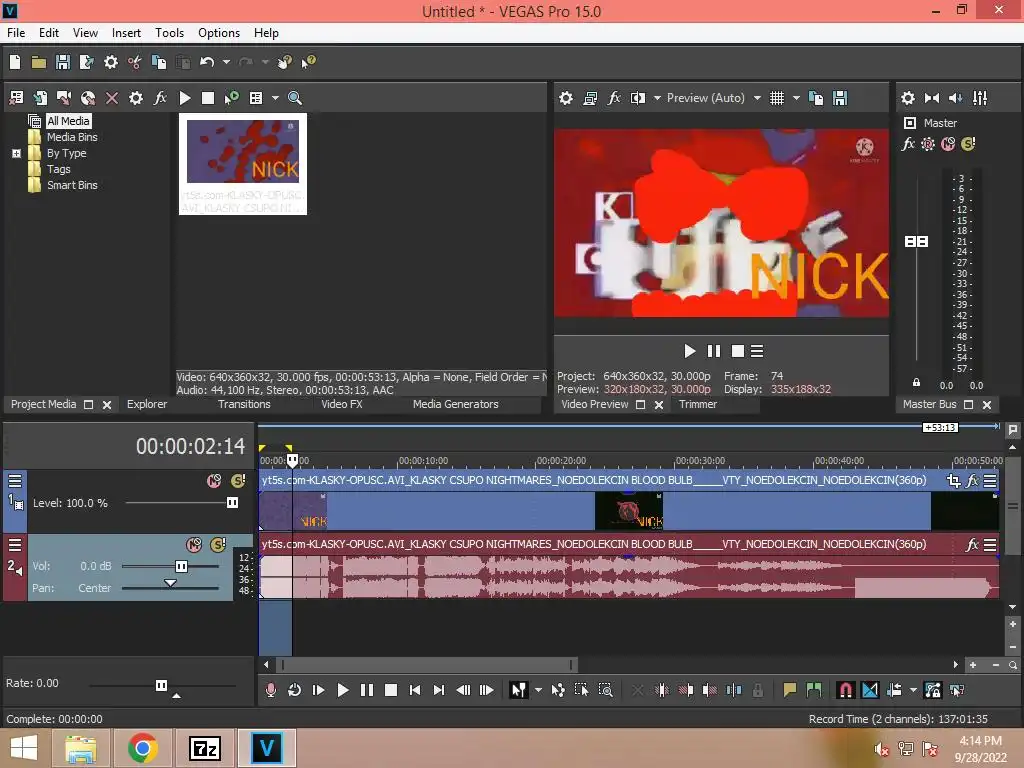Save preview snapshot to file
The image size is (1024, 768).
[x=840, y=98]
